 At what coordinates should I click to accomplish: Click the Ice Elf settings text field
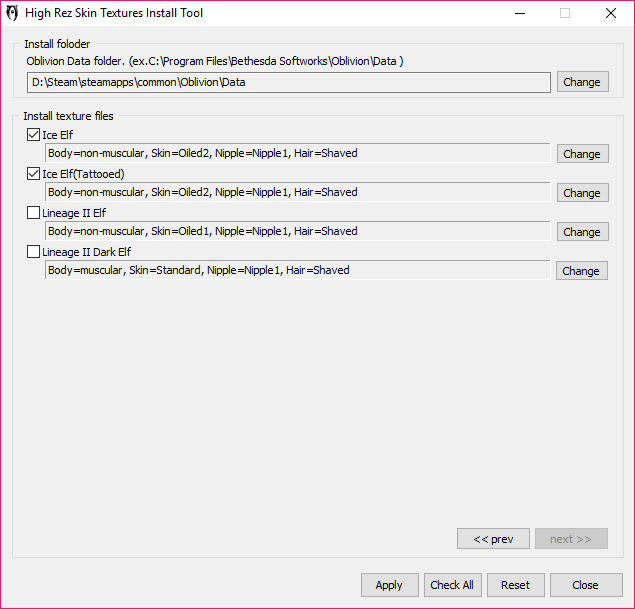[x=297, y=153]
